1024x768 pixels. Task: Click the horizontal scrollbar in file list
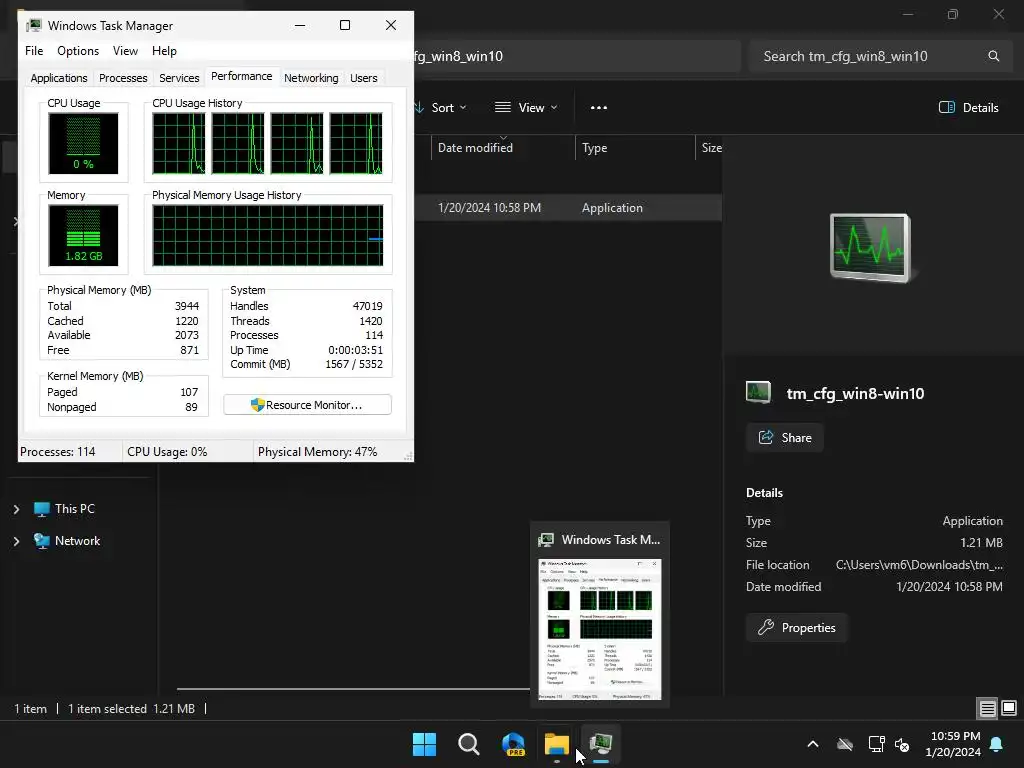click(353, 688)
